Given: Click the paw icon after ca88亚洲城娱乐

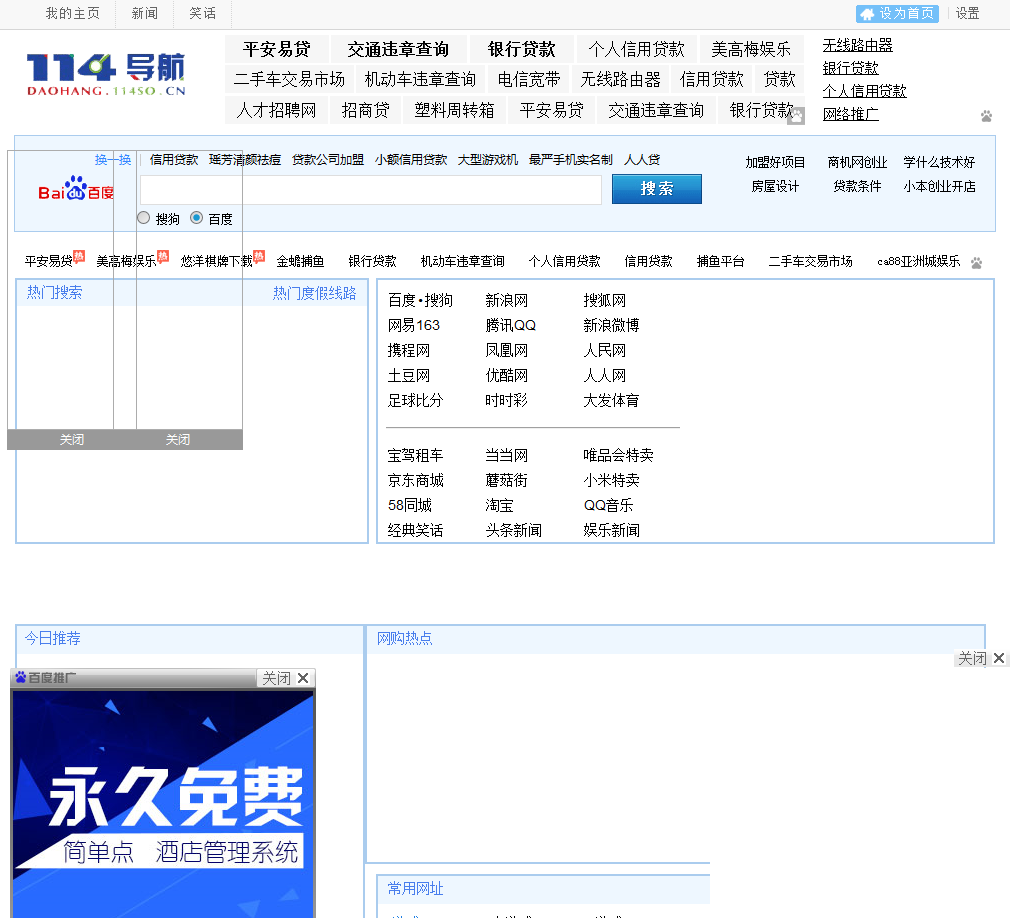Looking at the screenshot, I should [977, 263].
